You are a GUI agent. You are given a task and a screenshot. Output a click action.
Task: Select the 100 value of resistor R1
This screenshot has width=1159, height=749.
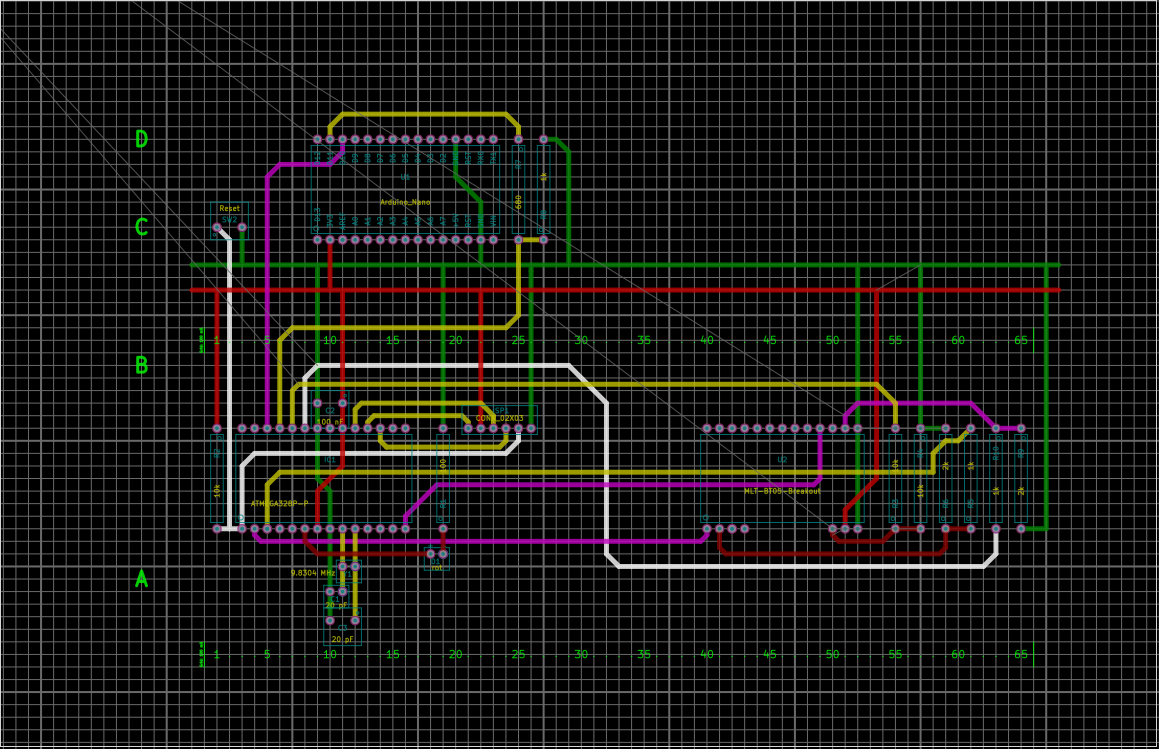click(443, 464)
